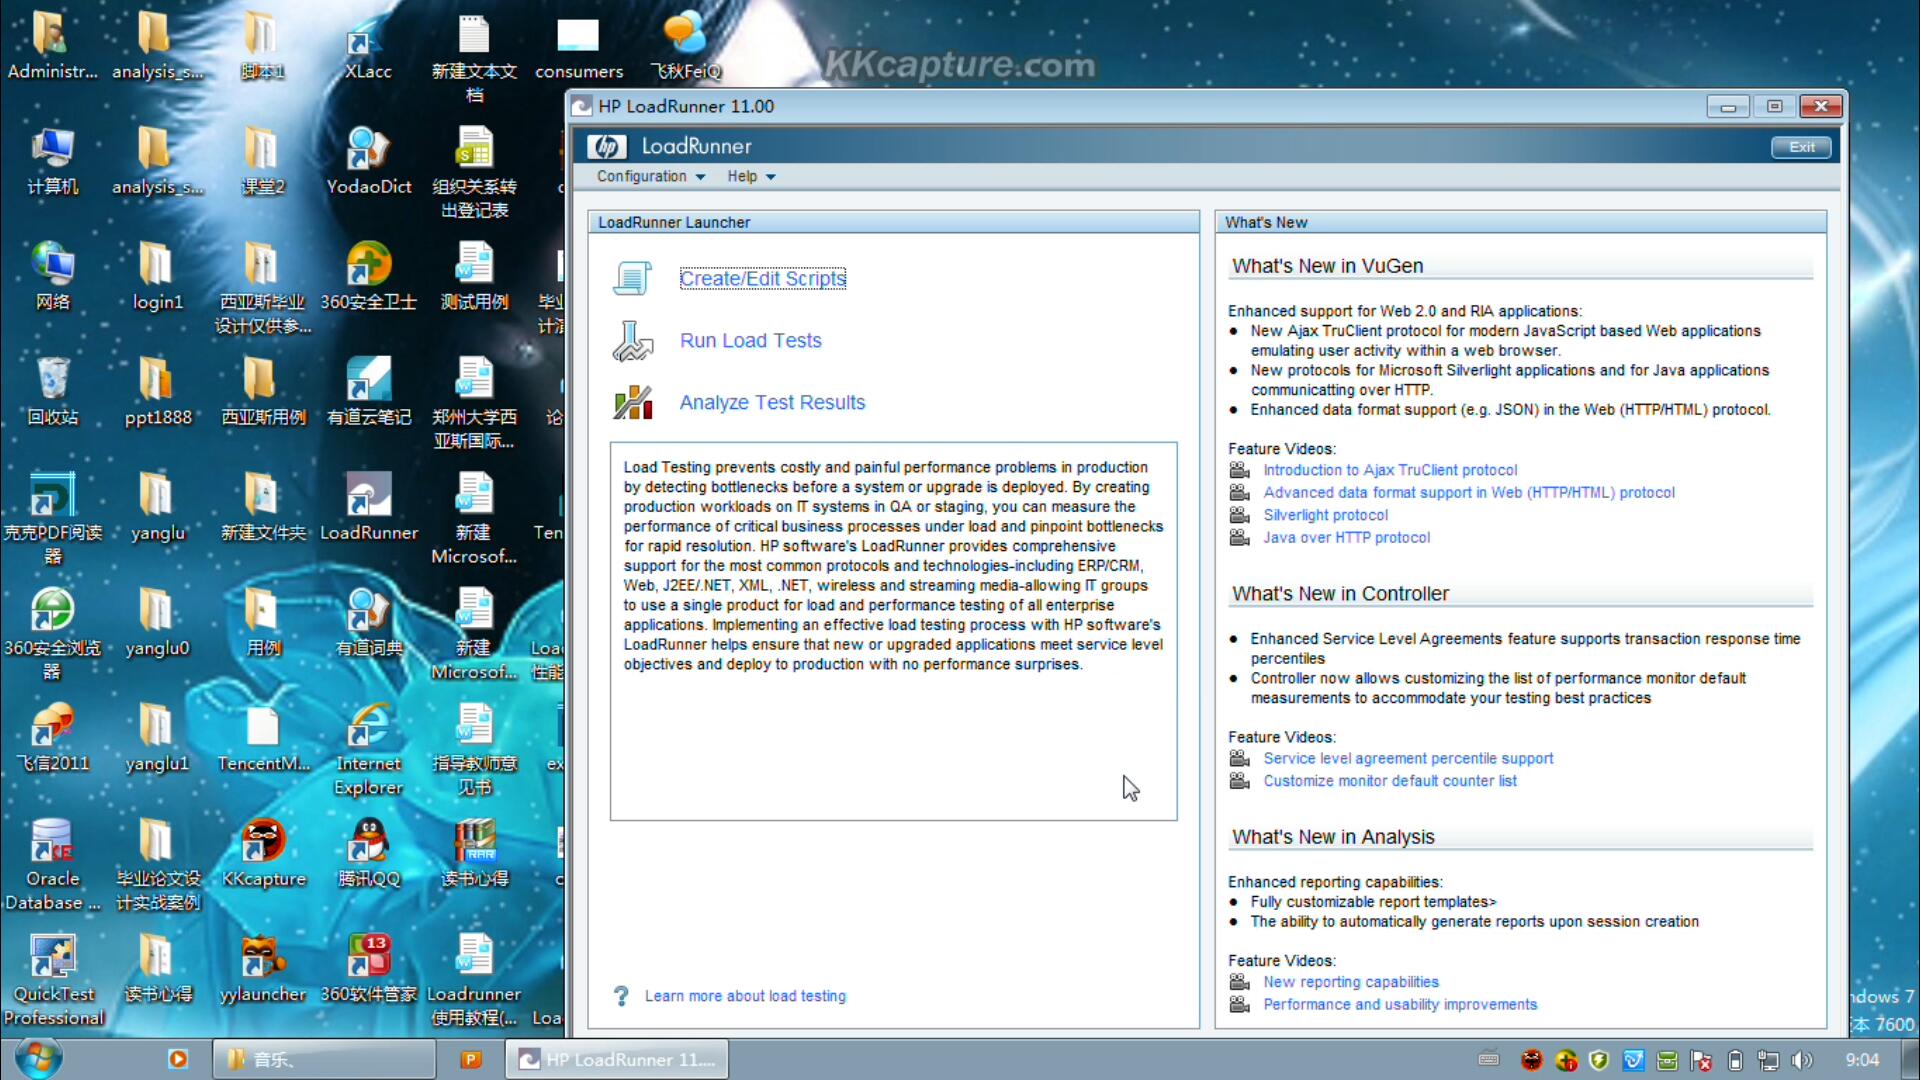Screen dimensions: 1920x1080
Task: Open Customize monitor default counter list link
Action: tap(1390, 781)
